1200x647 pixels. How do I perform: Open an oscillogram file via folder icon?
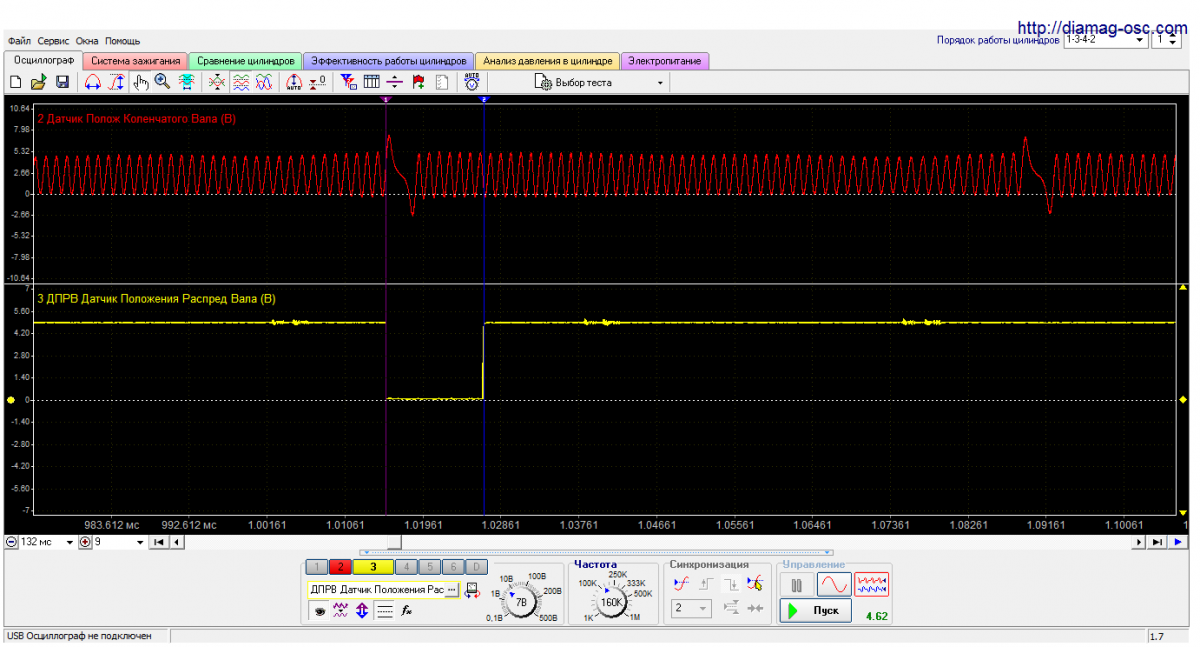(38, 82)
